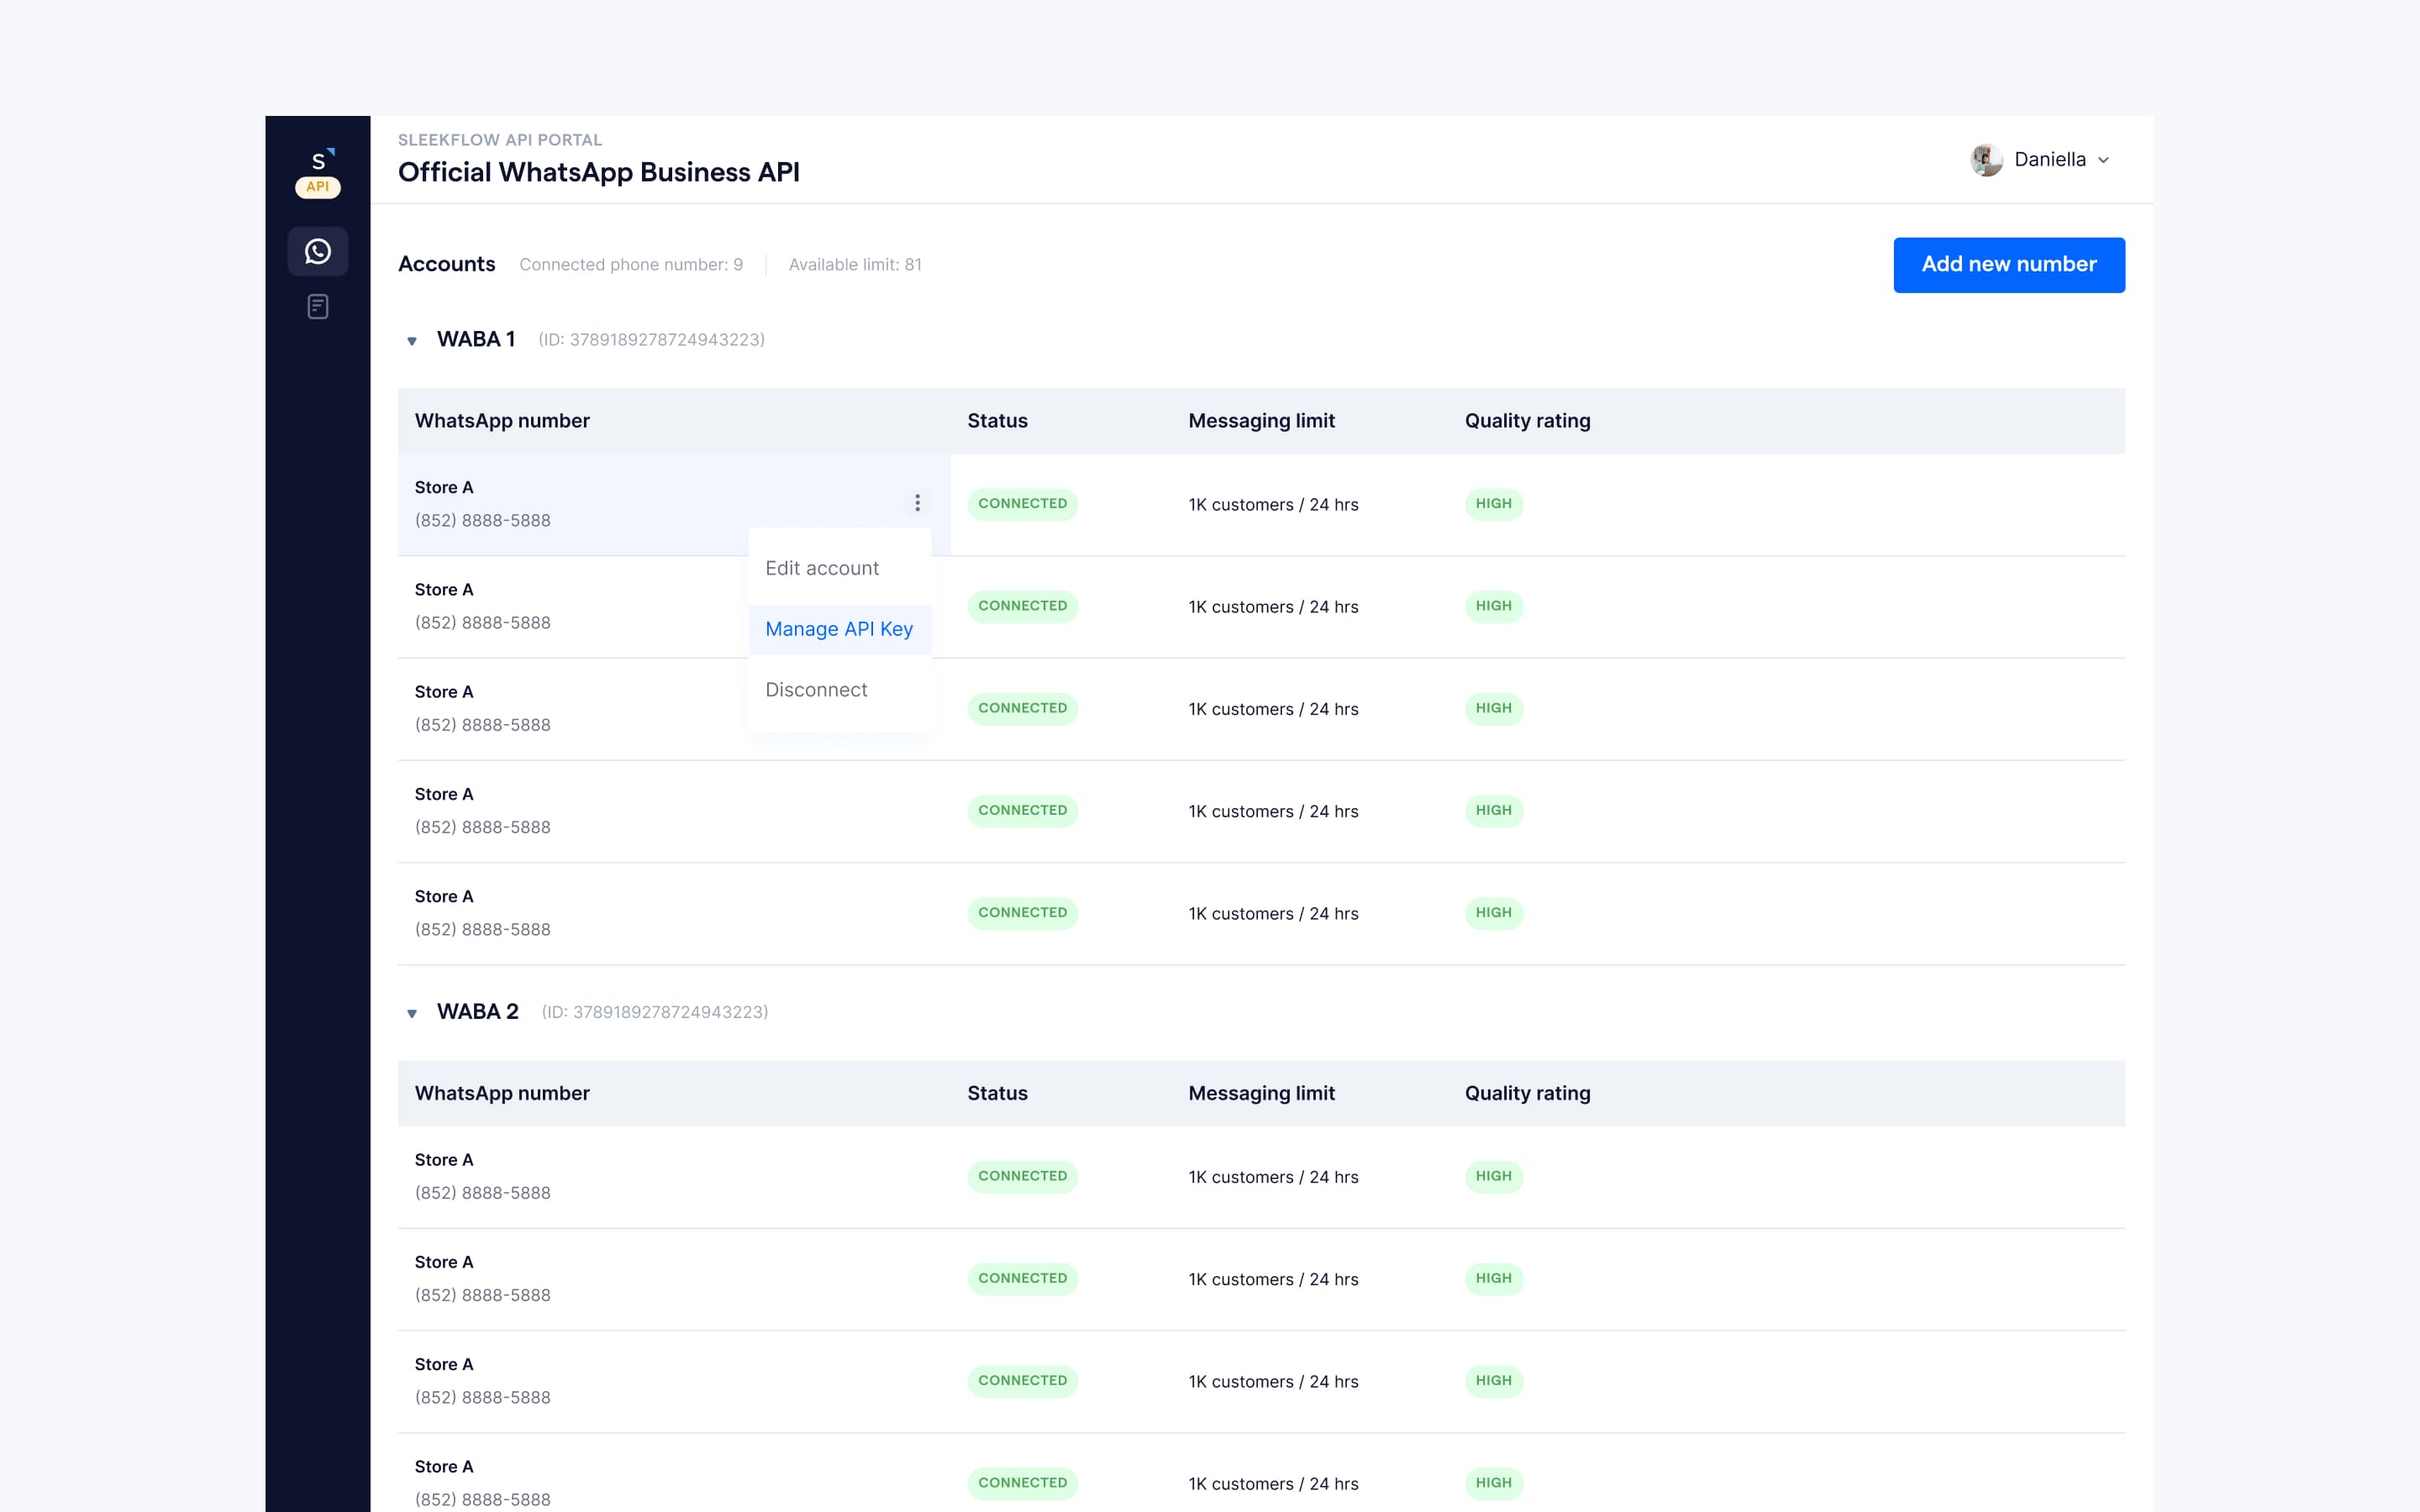2420x1512 pixels.
Task: Click Daniella's profile avatar
Action: [1986, 159]
